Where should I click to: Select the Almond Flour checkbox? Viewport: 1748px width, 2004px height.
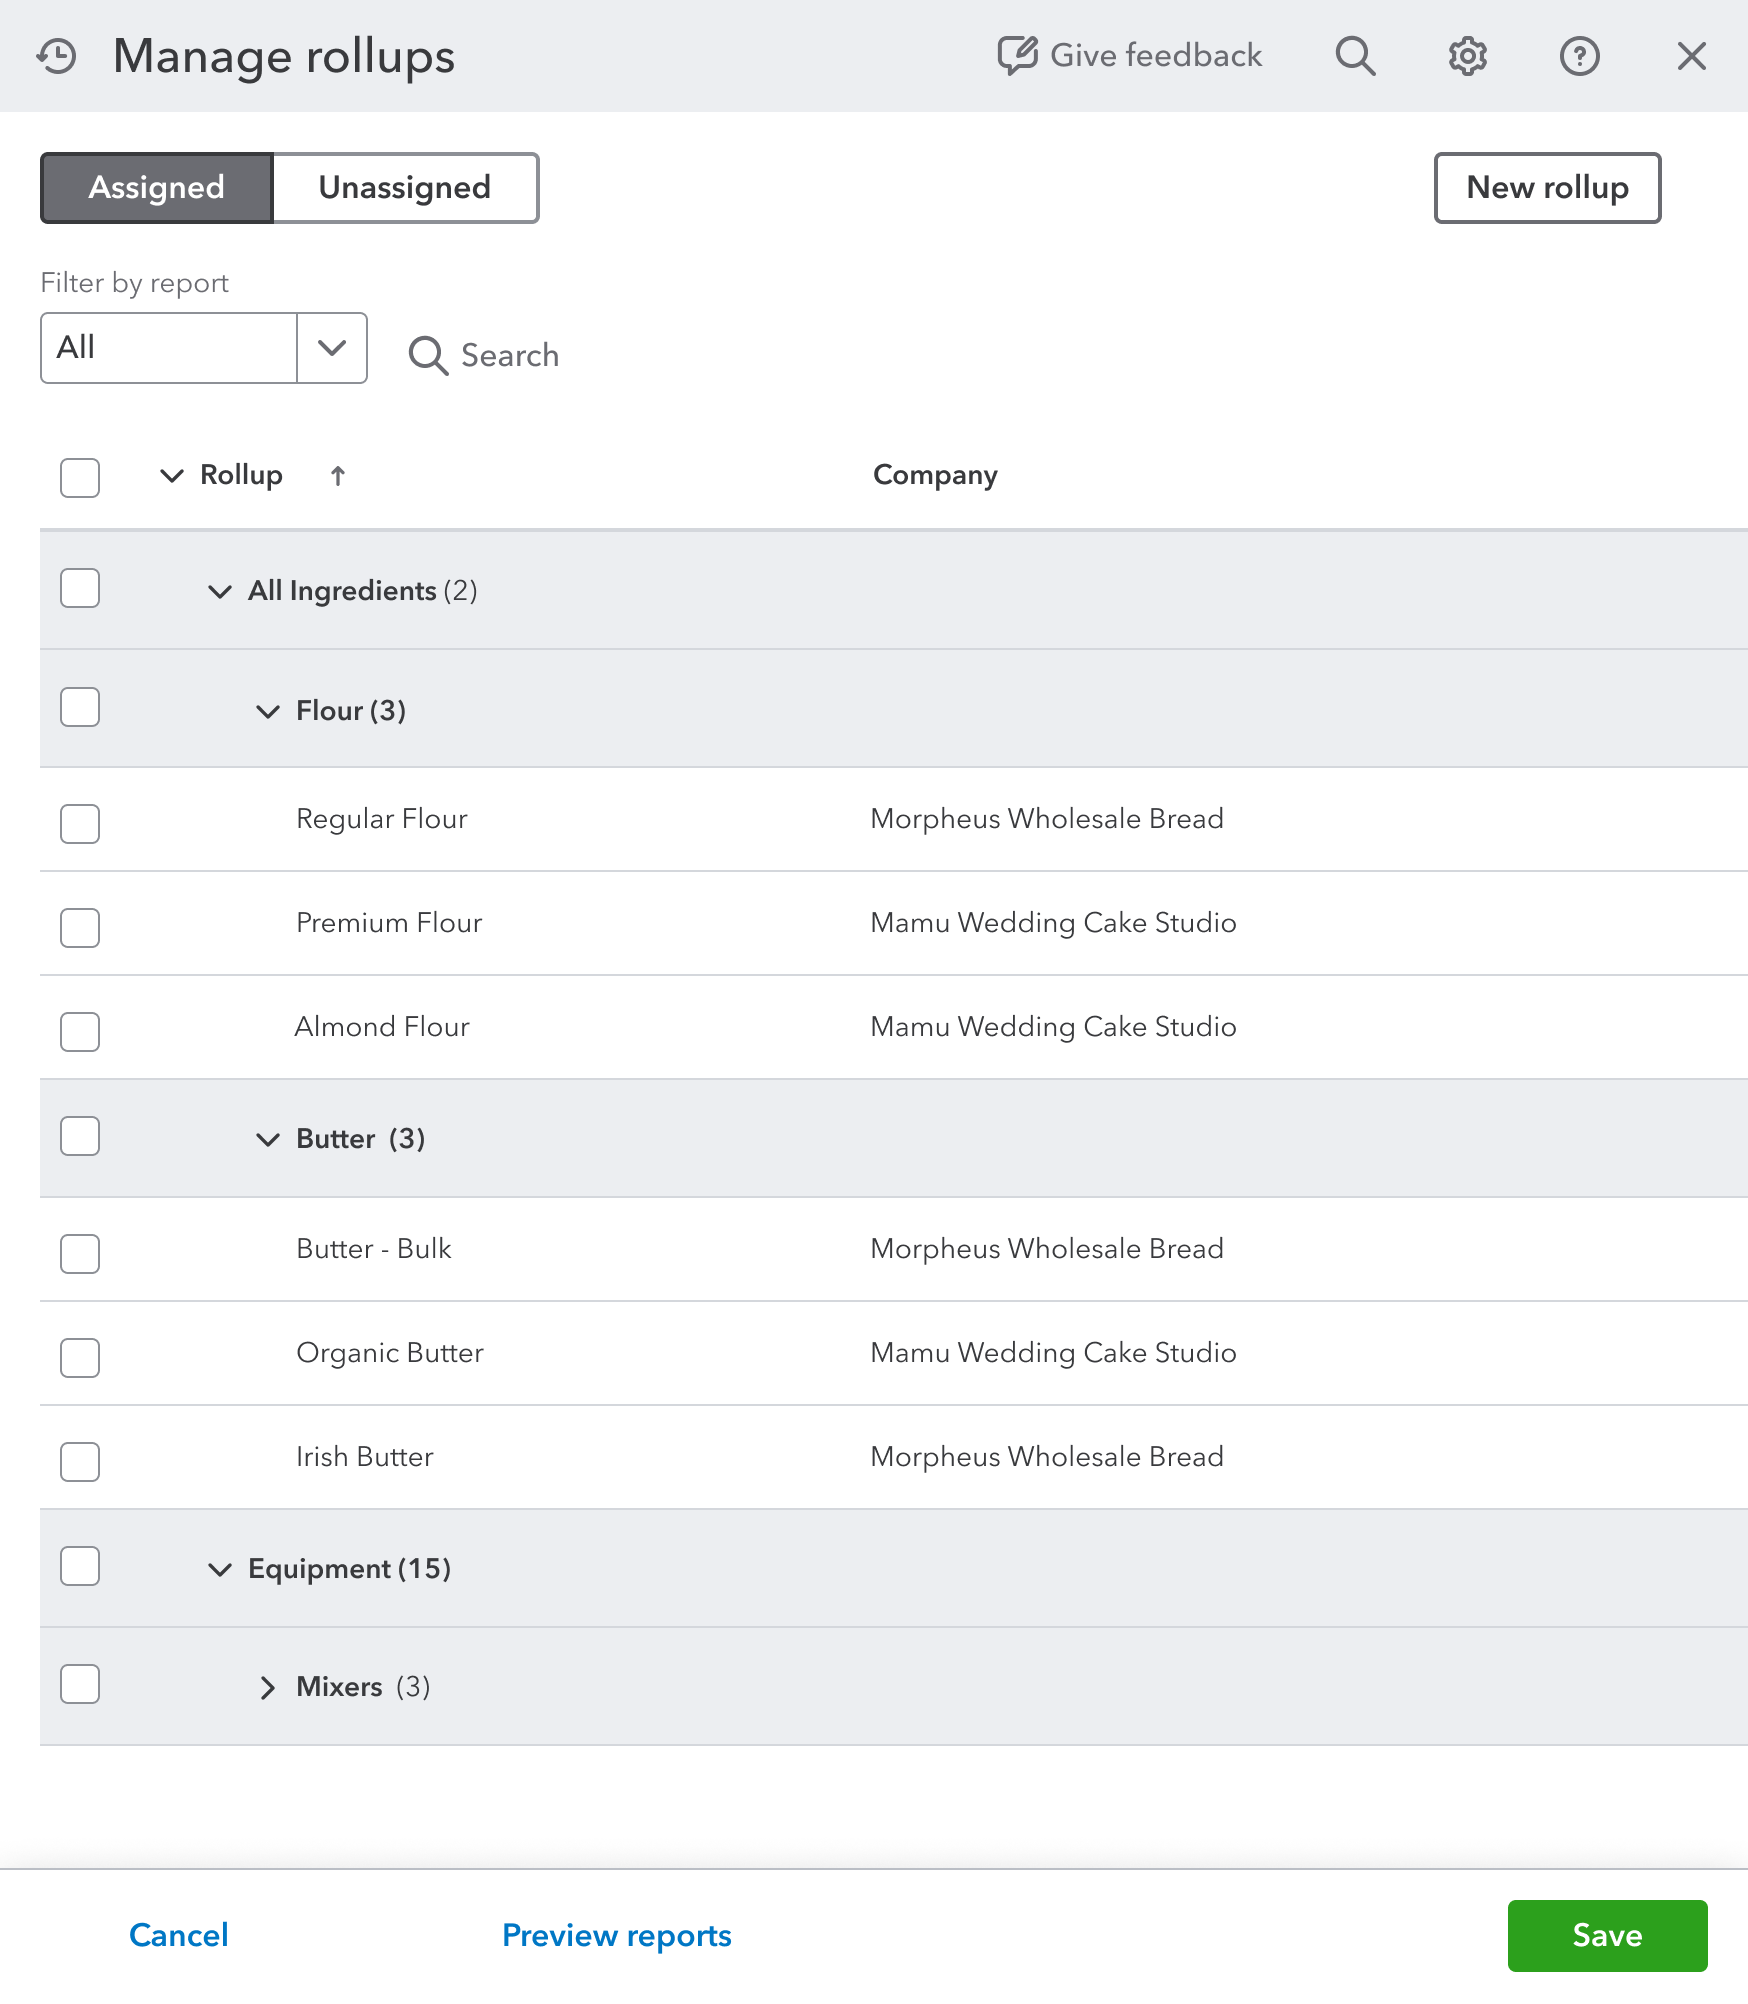80,1032
